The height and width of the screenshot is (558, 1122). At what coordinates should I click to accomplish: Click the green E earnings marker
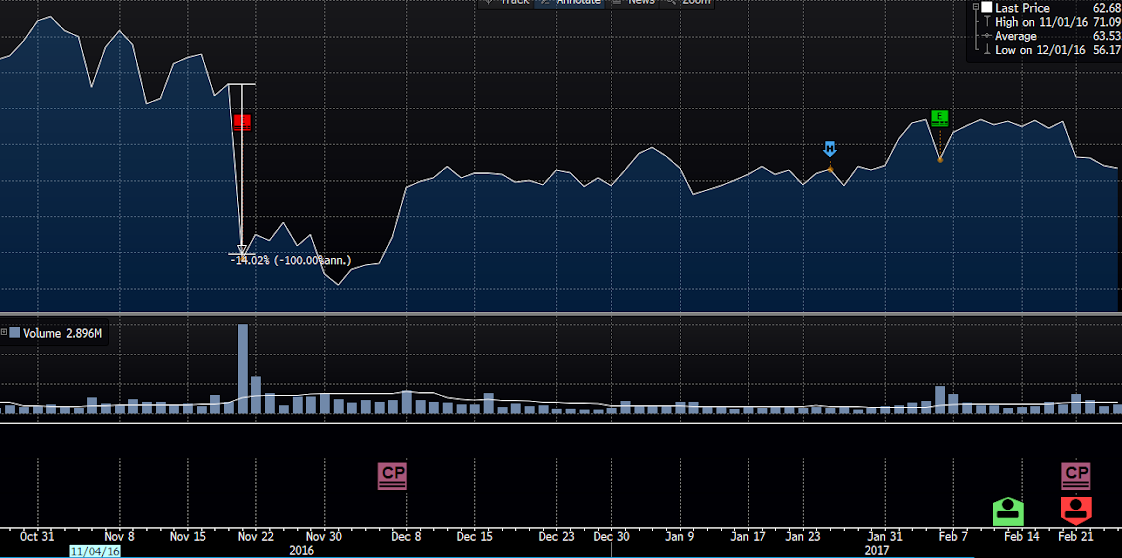[x=940, y=117]
